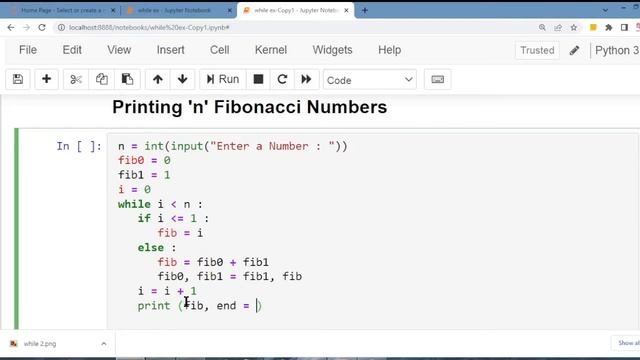Open the tab search chevron

point(605,10)
